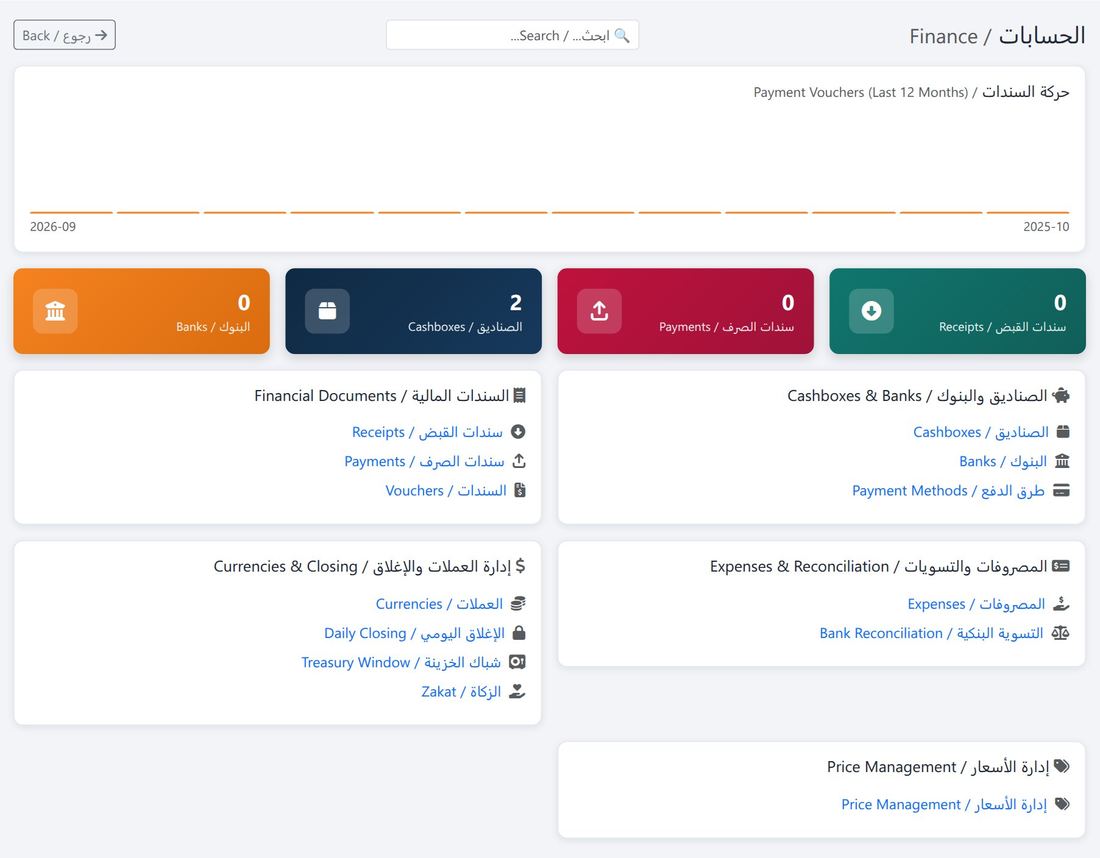
Task: Open the Zakat / الزكاة link
Action: click(461, 692)
